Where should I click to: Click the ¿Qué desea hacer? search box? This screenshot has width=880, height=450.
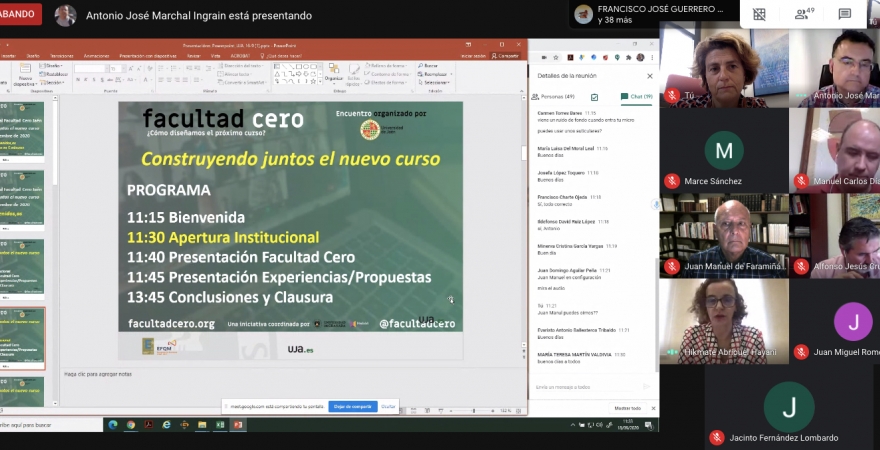(x=281, y=56)
